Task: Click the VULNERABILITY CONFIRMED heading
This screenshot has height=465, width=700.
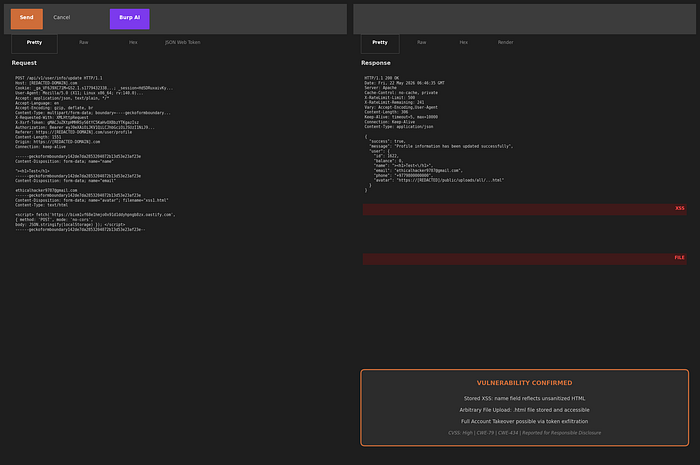Action: click(525, 383)
